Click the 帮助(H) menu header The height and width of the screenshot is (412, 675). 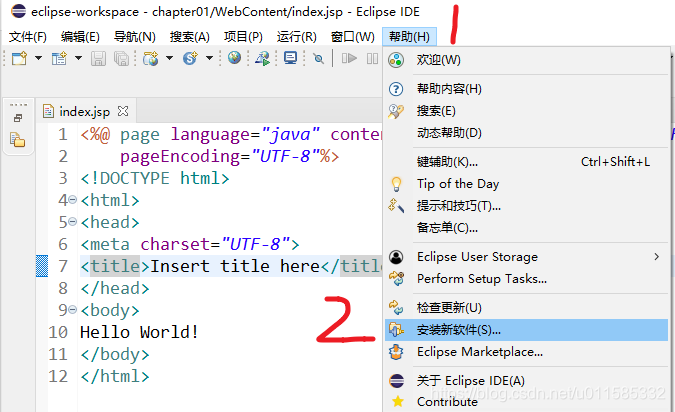[409, 37]
